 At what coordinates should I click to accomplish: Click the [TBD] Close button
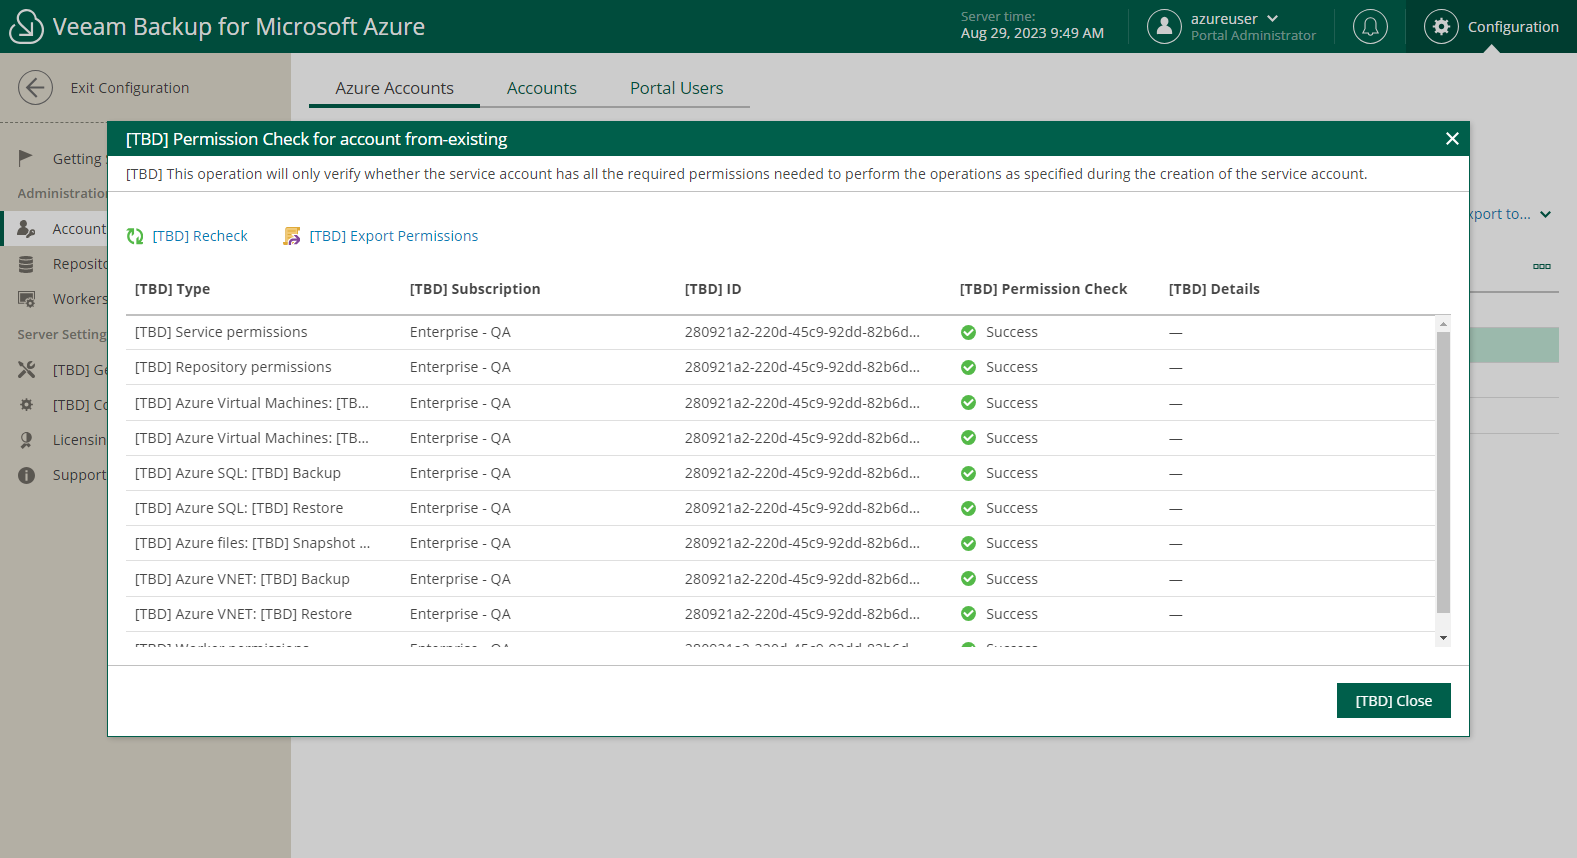click(x=1394, y=701)
